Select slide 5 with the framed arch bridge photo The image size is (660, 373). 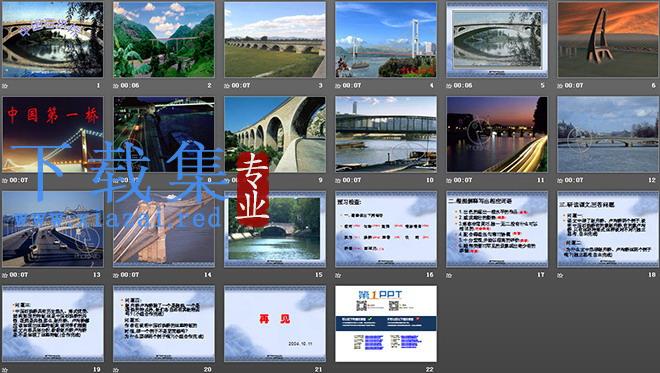coord(497,40)
